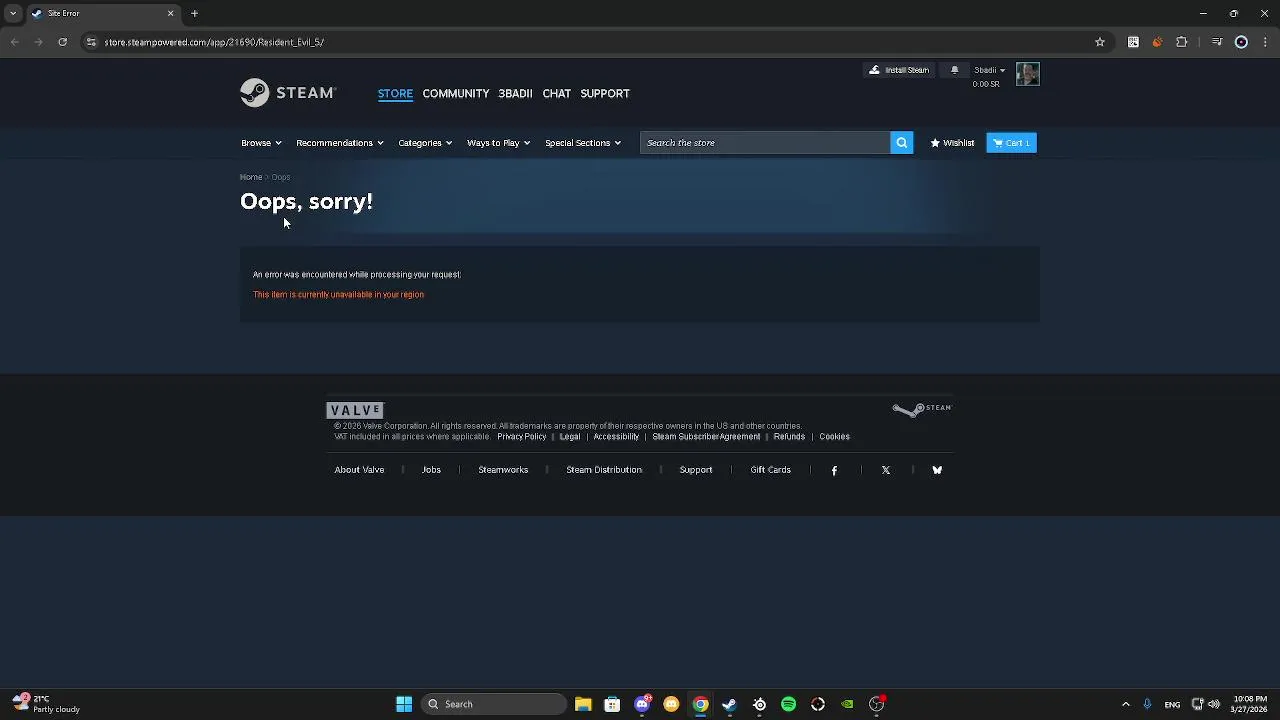Click the store search magnifier button
Screen dimensions: 1280x720
coord(902,143)
